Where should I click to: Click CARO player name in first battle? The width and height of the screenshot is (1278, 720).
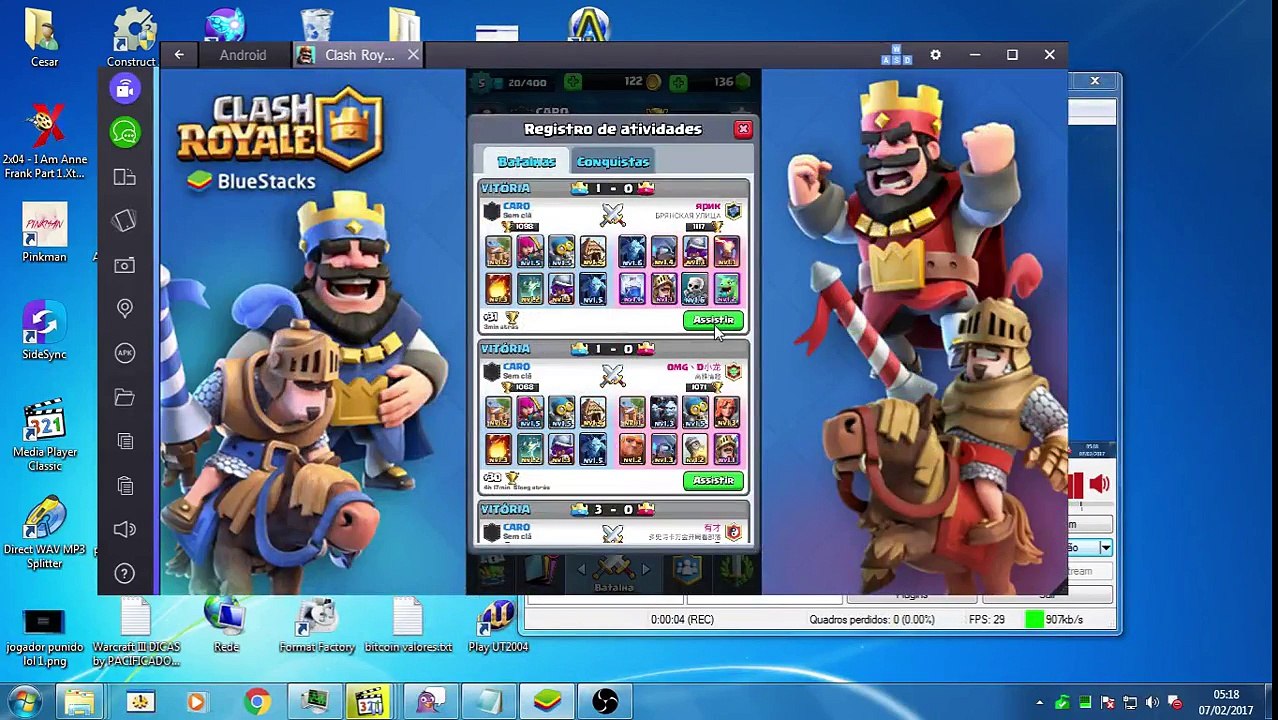tap(517, 206)
